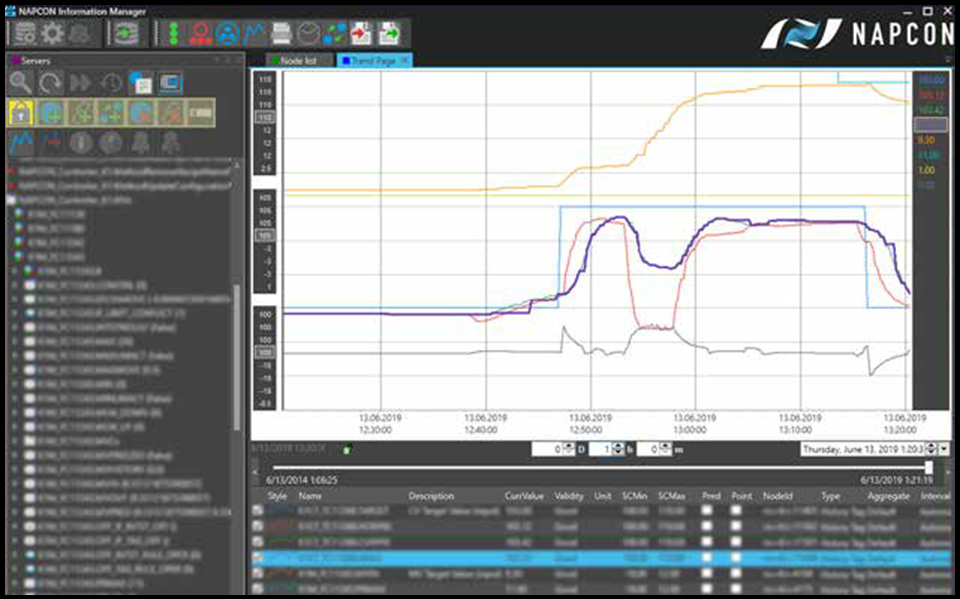Viewport: 960px width, 599px height.
Task: Click the magnifier search icon in Servers panel
Action: [21, 83]
